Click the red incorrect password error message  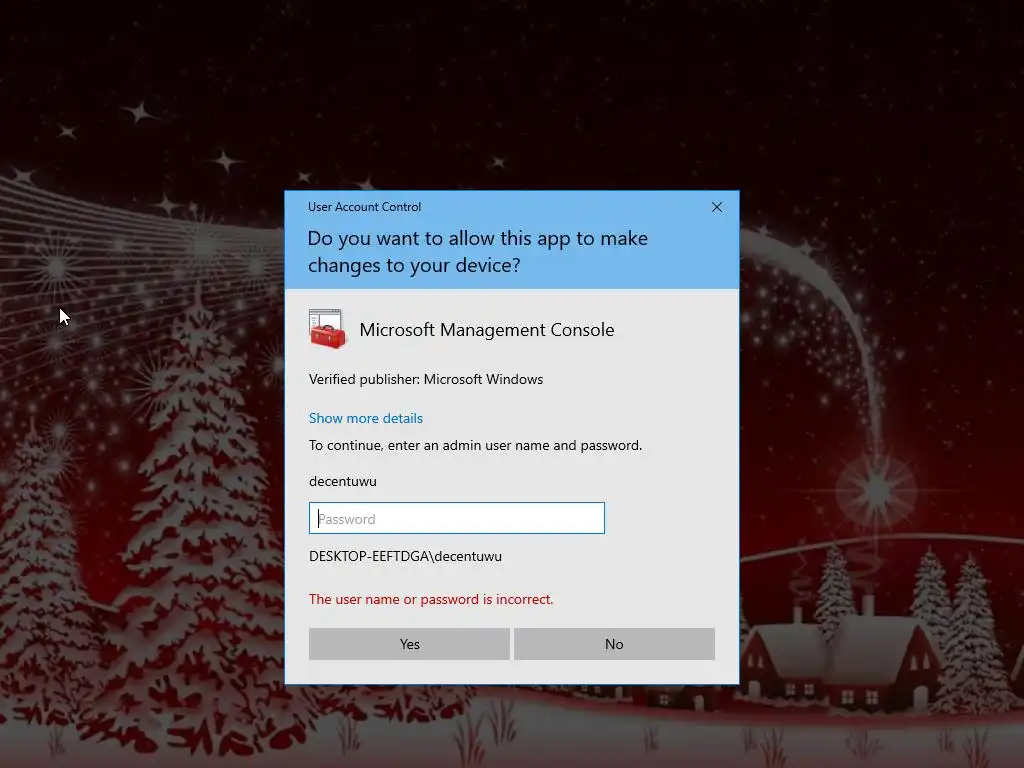[x=431, y=600]
